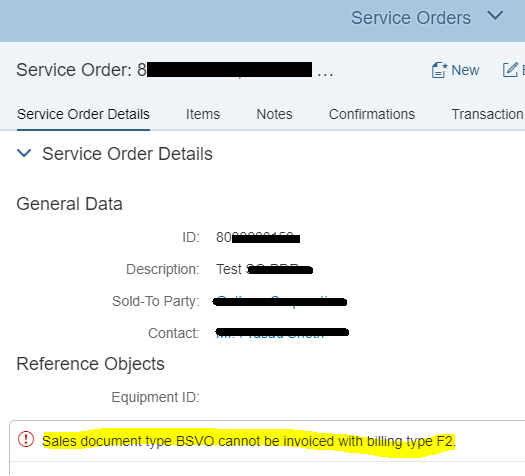Switch to the Items tab
This screenshot has width=525, height=476.
tap(203, 114)
